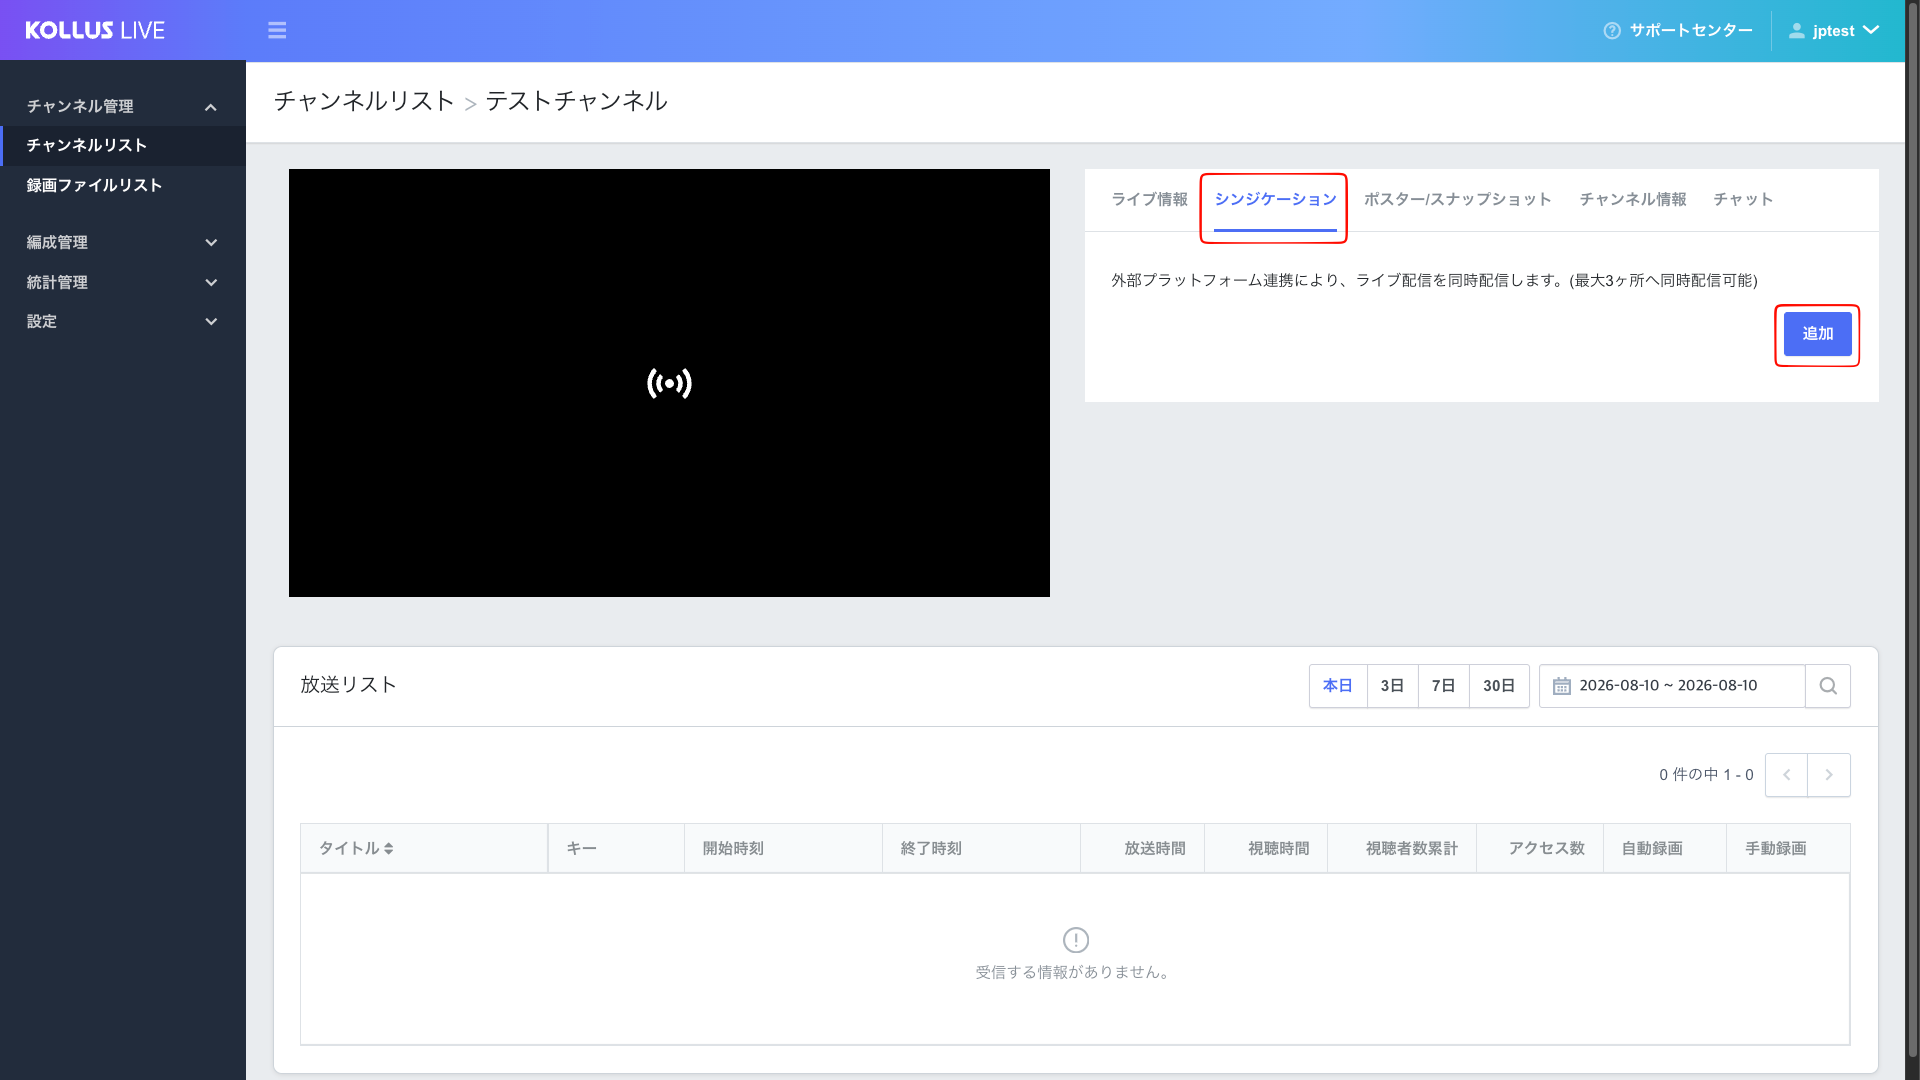The width and height of the screenshot is (1920, 1080).
Task: Click the 視聴者数累計 column header
Action: tap(1402, 848)
